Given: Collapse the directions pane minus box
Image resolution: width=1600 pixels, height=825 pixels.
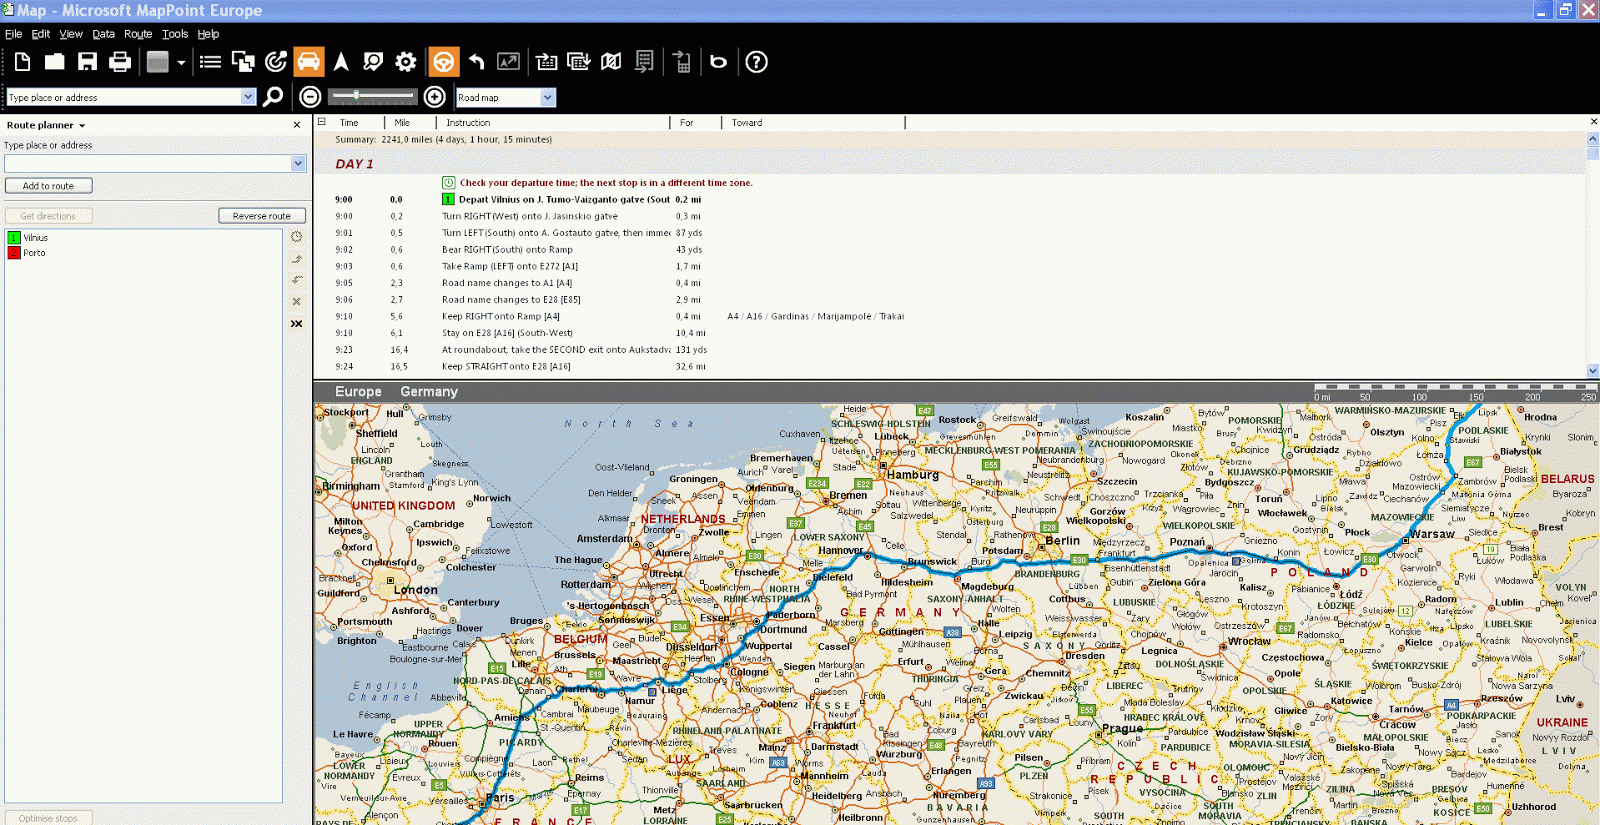Looking at the screenshot, I should tap(322, 122).
